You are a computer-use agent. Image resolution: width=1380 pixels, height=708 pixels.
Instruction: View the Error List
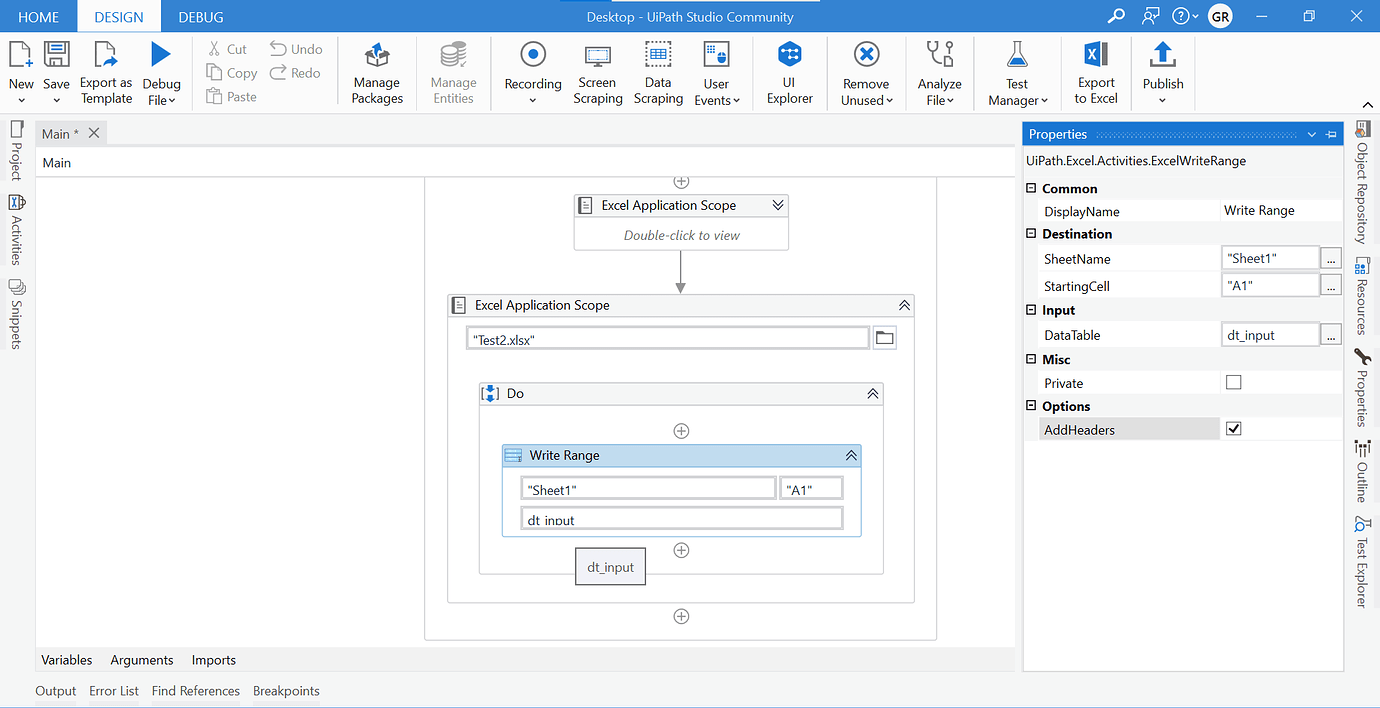[113, 690]
